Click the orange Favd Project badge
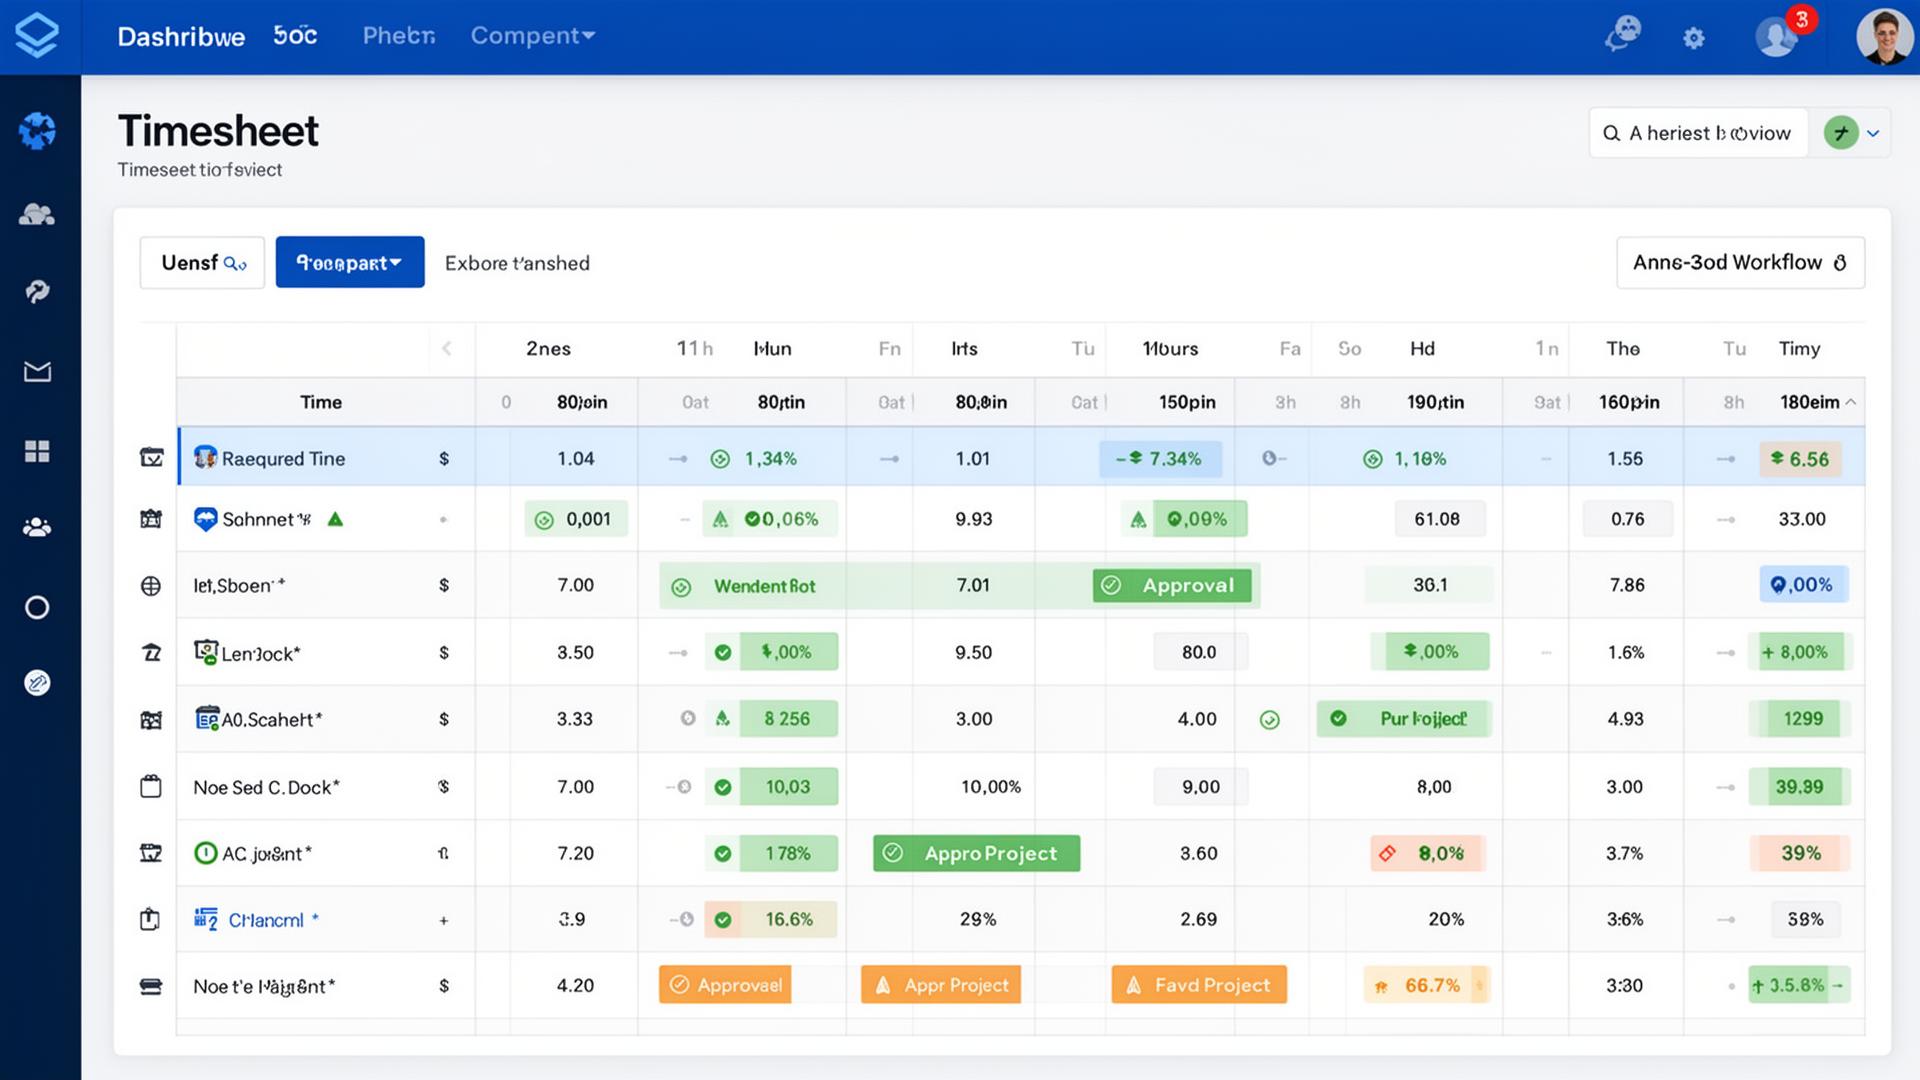 [x=1199, y=985]
